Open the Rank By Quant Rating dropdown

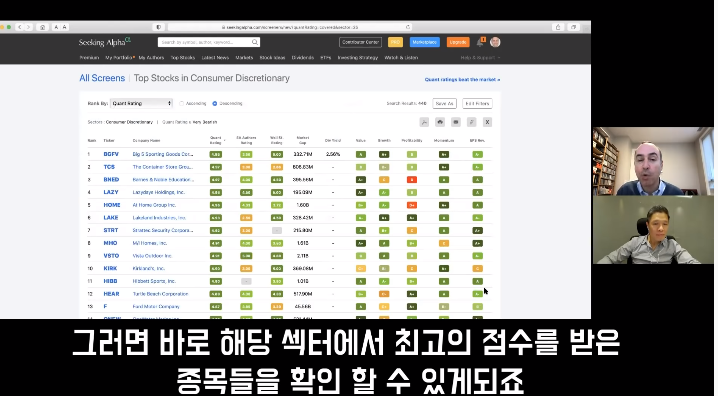(141, 103)
